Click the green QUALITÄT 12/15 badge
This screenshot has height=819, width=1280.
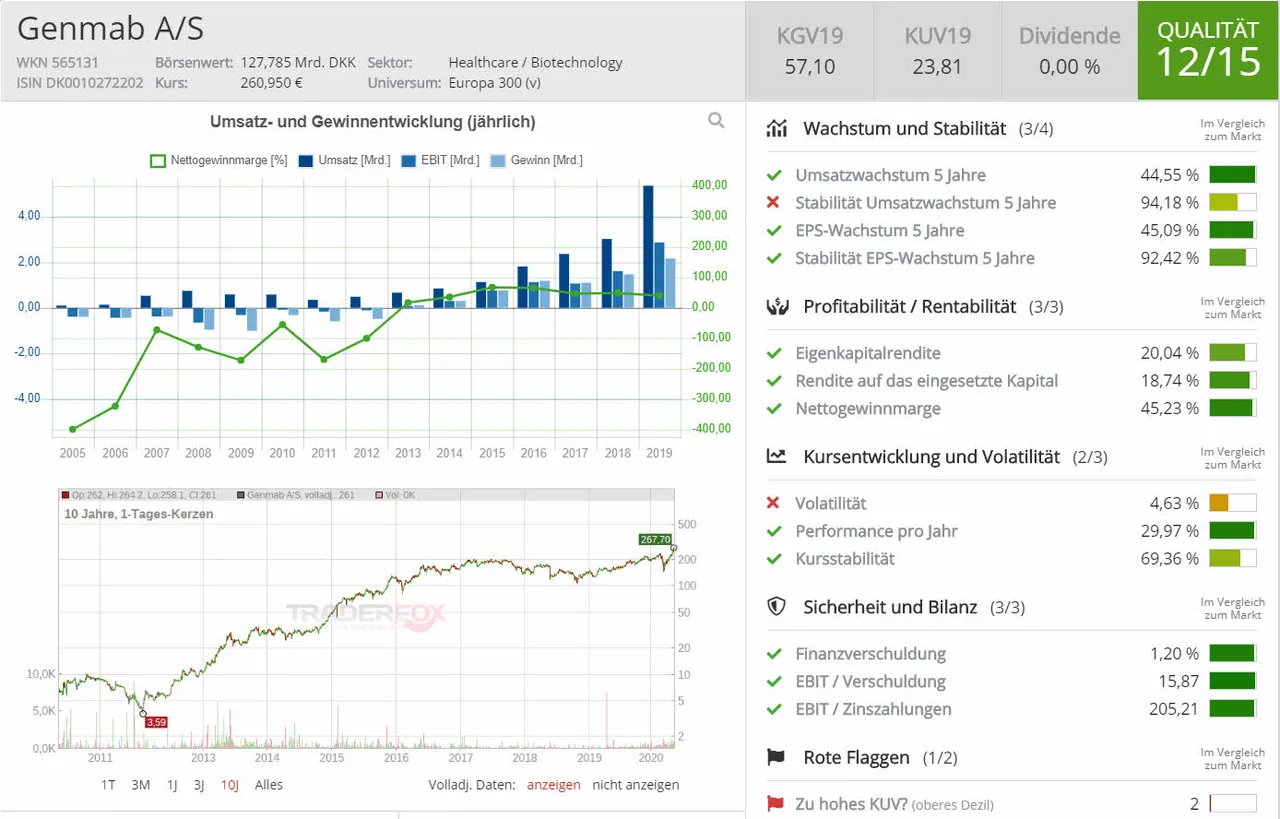(1208, 50)
